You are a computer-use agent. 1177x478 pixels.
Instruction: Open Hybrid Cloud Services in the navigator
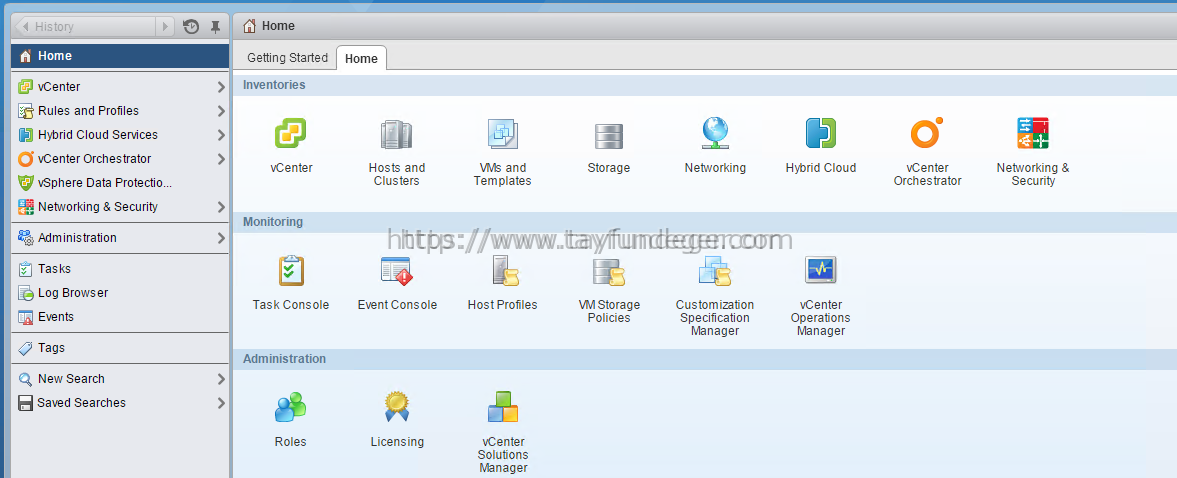(120, 135)
